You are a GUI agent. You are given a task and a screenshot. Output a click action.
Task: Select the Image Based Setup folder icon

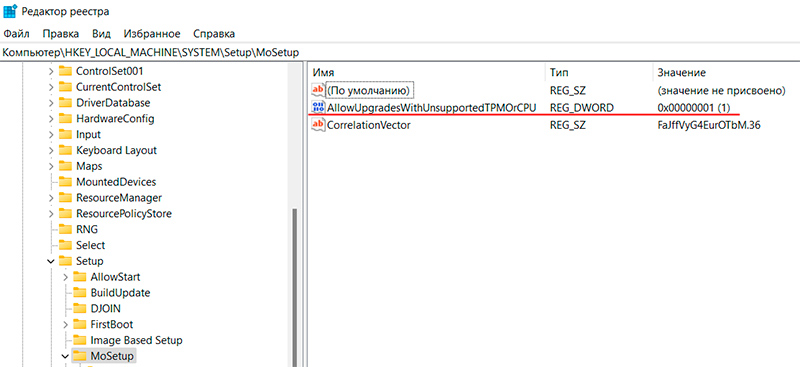[x=80, y=340]
